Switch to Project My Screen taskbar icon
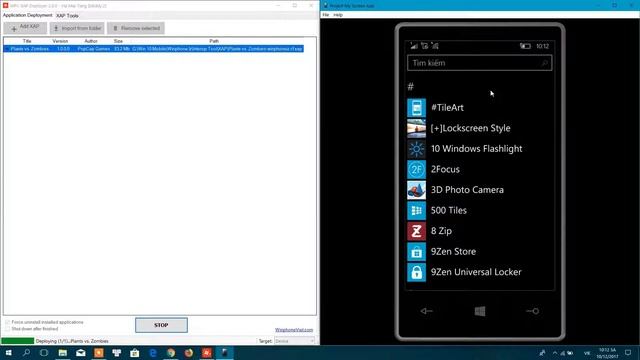 [224, 353]
